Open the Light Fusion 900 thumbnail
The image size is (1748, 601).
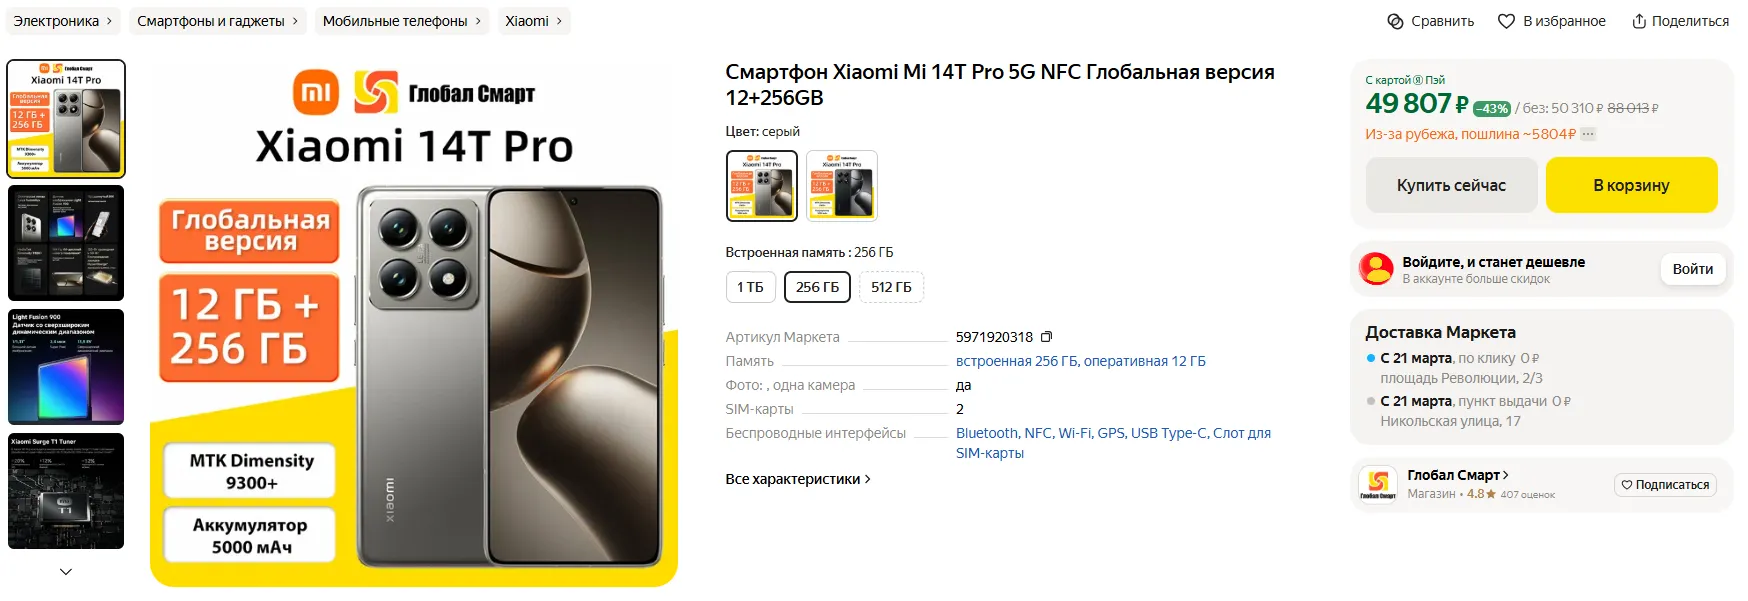click(x=66, y=367)
